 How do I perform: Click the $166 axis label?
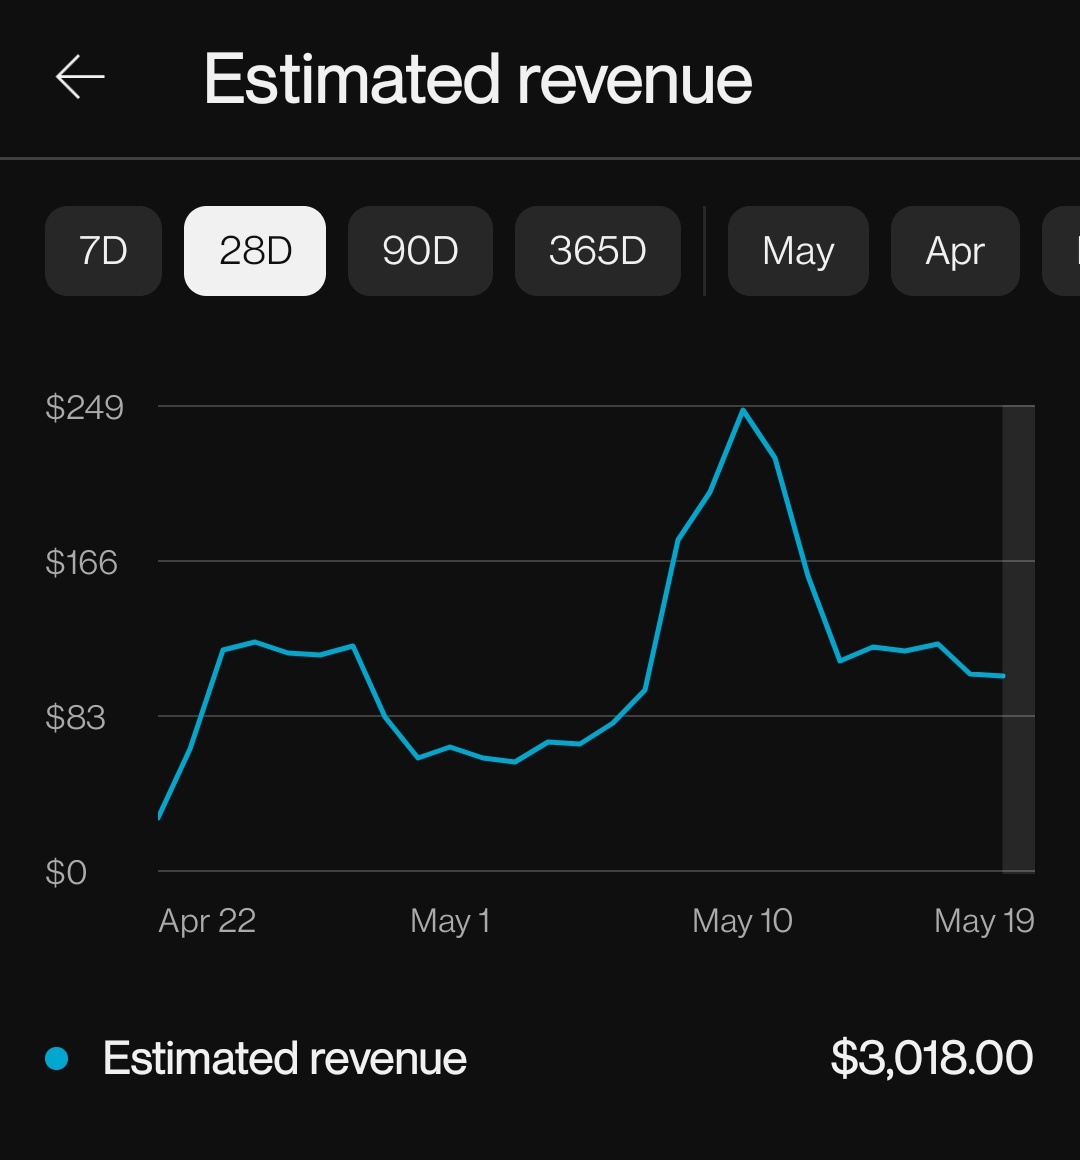coord(81,563)
